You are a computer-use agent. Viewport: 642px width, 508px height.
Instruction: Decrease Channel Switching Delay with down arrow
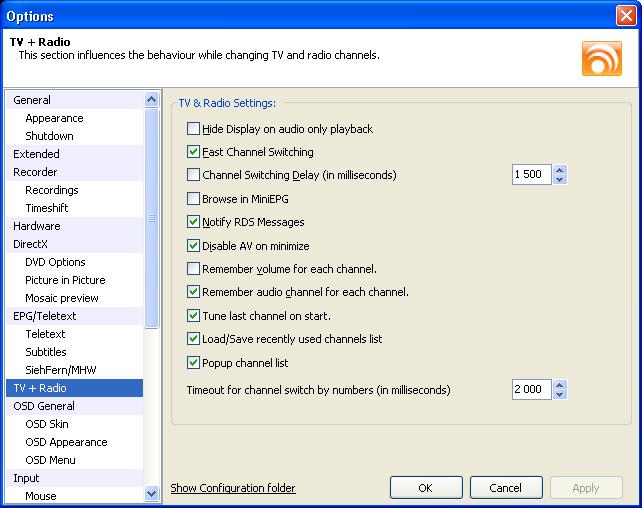coord(559,180)
